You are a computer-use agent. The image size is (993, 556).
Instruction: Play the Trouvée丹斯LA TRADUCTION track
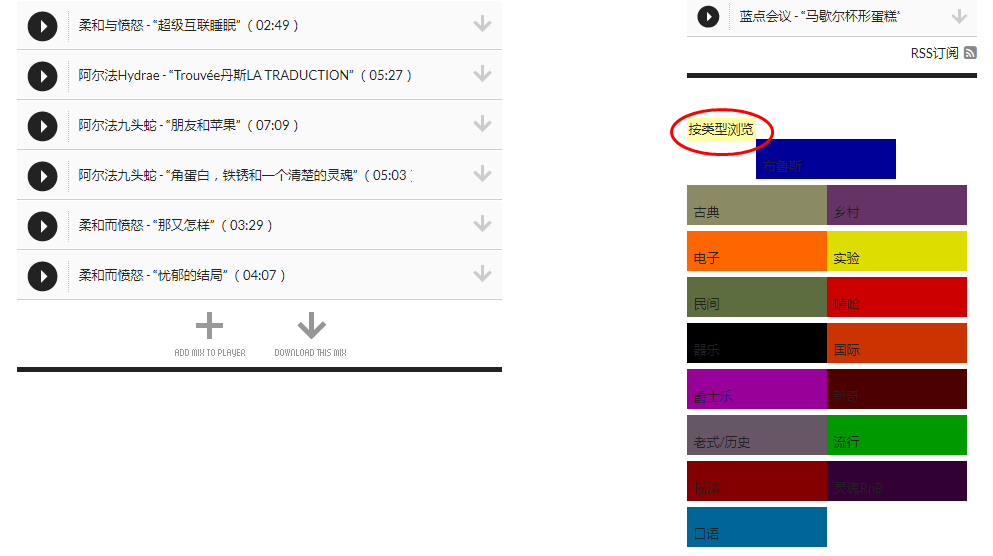point(42,77)
